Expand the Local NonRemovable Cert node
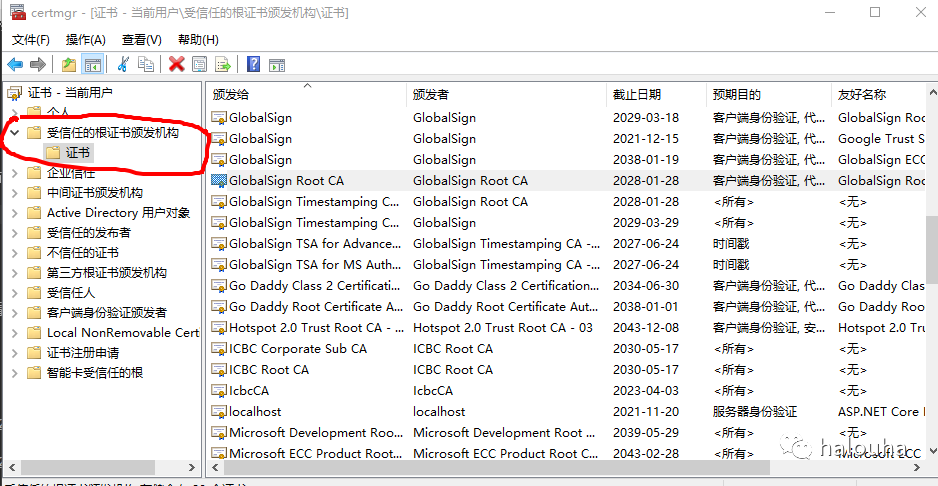Viewport: 938px width, 486px height. point(15,333)
